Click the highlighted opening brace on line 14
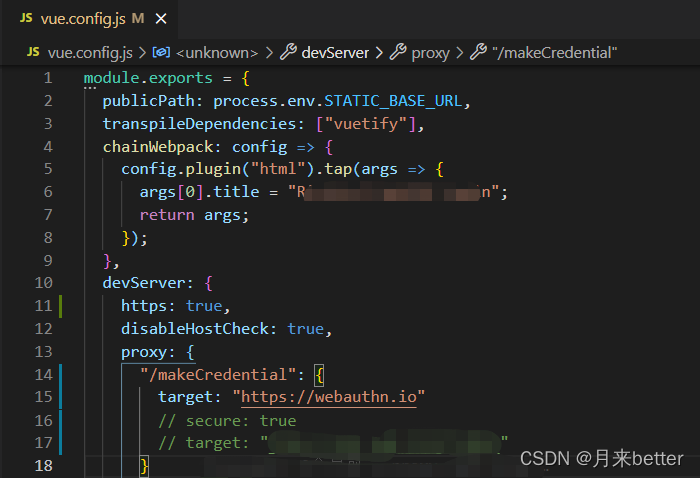Image resolution: width=700 pixels, height=478 pixels. click(319, 375)
